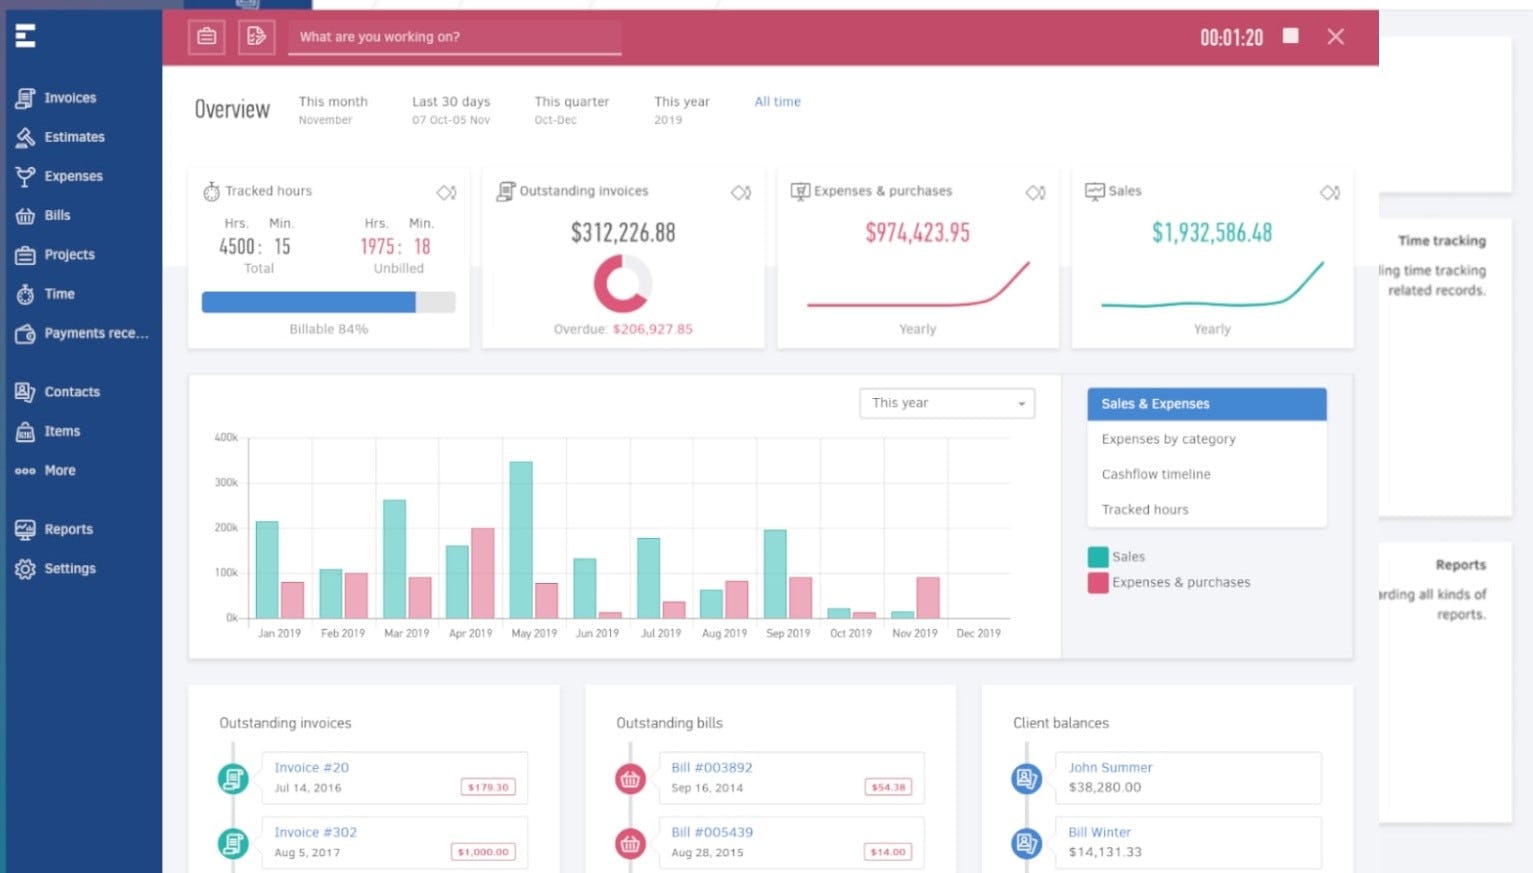The height and width of the screenshot is (873, 1533).
Task: Stop the running timer
Action: click(1291, 36)
